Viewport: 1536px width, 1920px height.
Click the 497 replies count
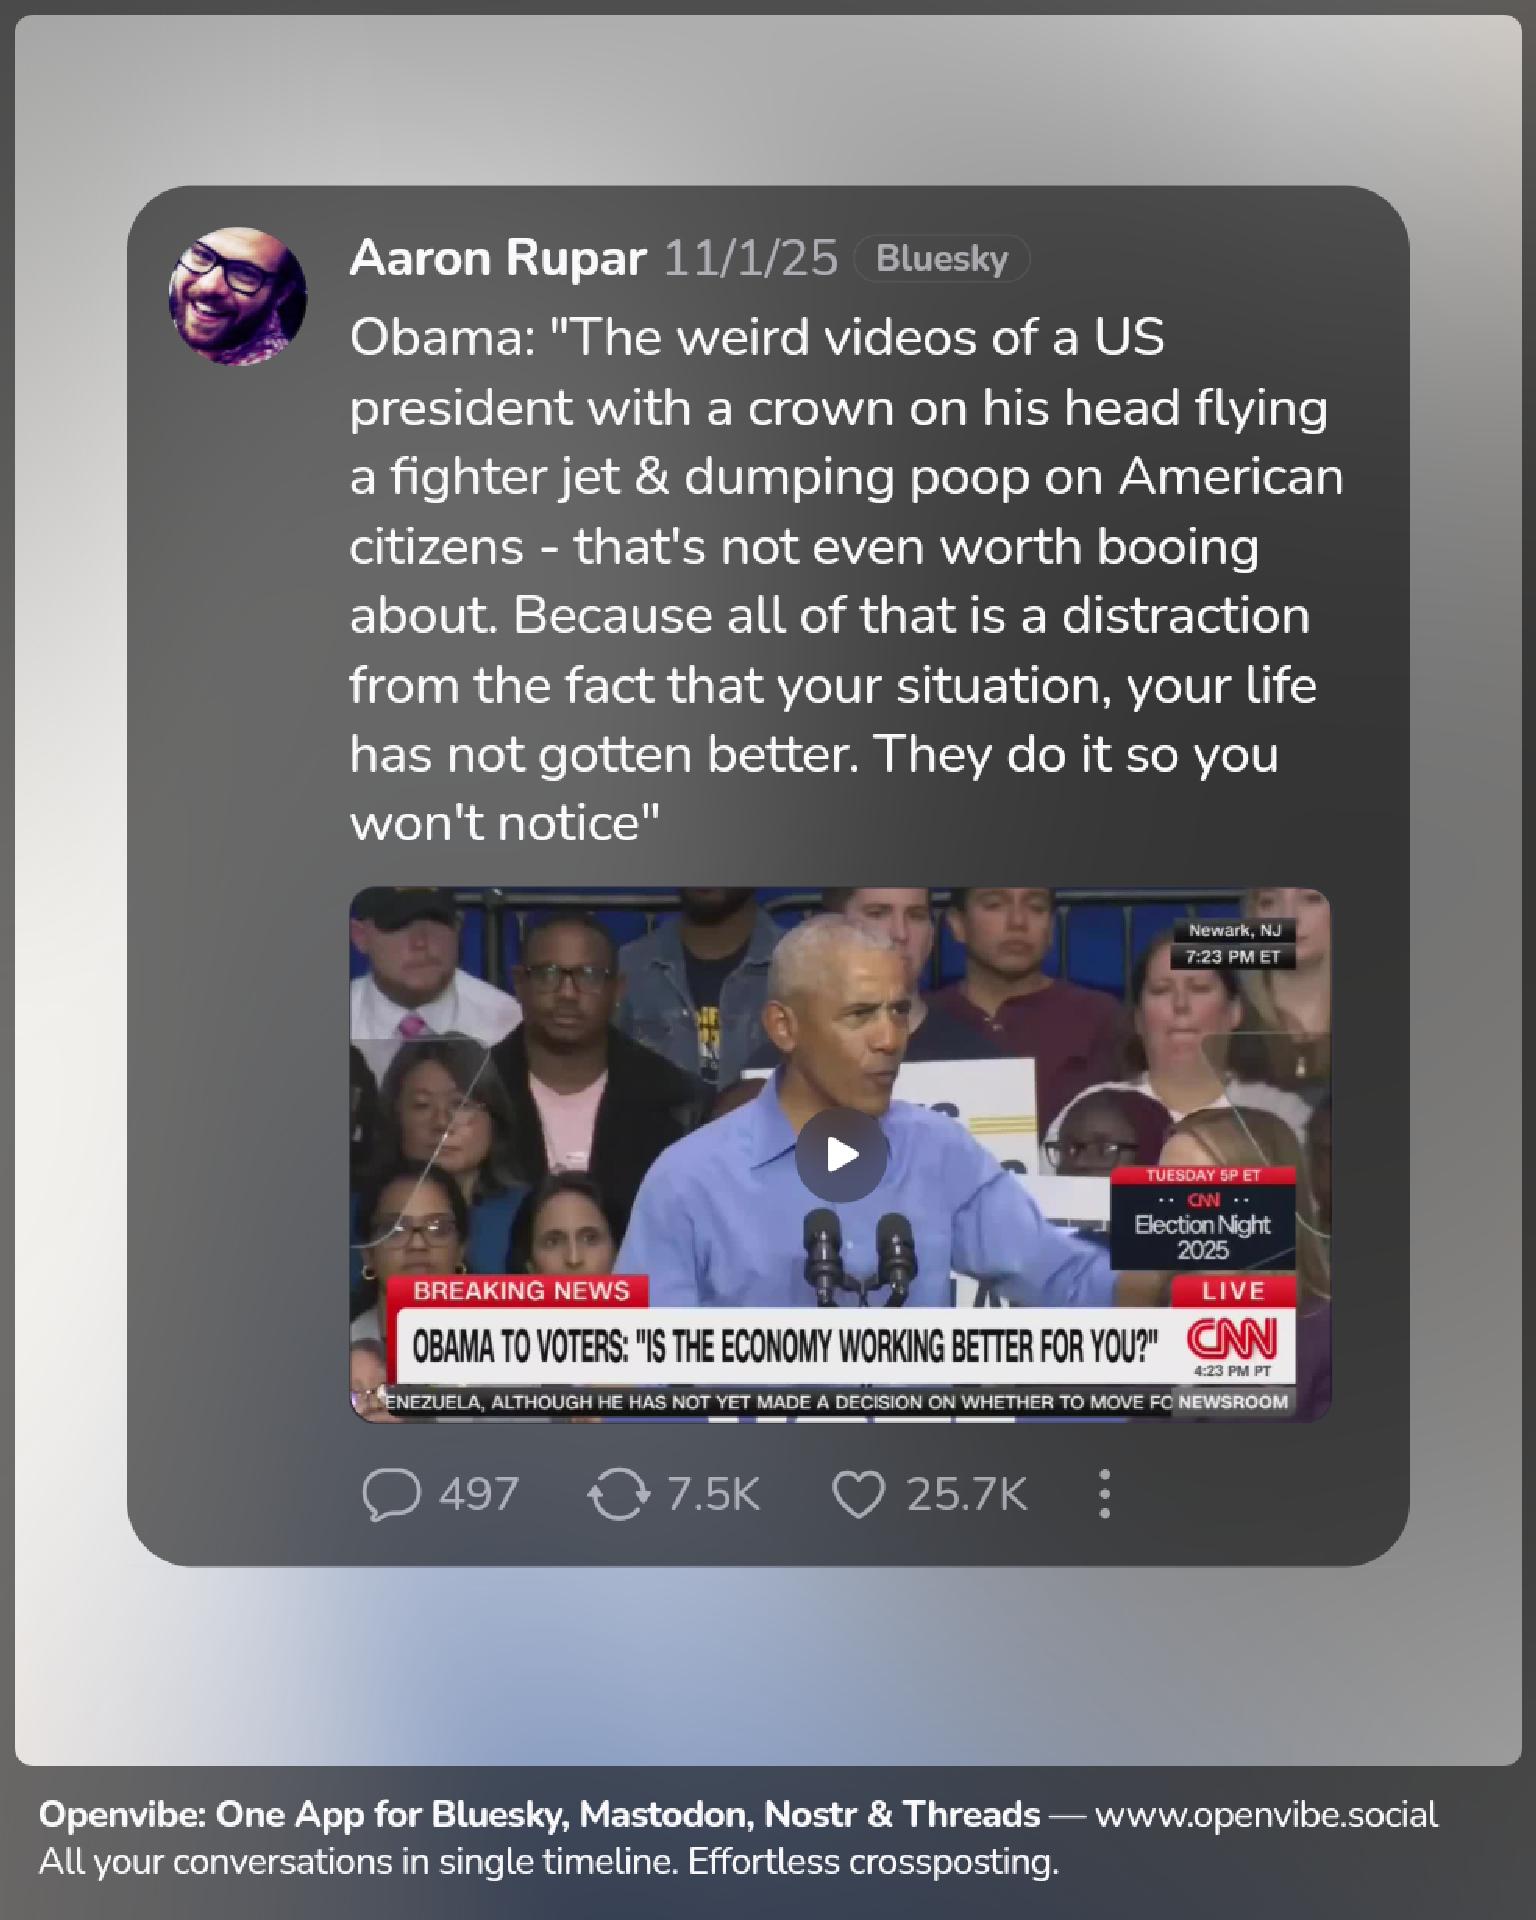click(x=479, y=1495)
